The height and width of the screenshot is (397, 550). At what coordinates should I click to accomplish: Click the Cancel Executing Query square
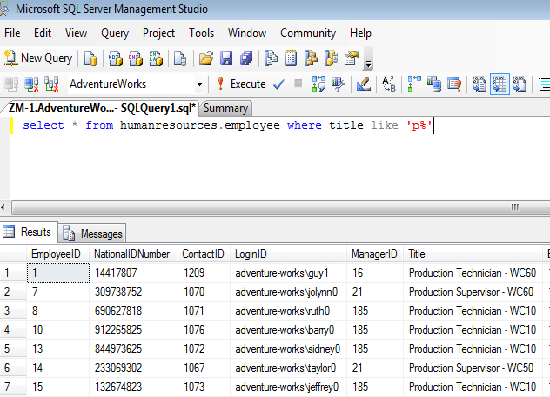pyautogui.click(x=298, y=83)
